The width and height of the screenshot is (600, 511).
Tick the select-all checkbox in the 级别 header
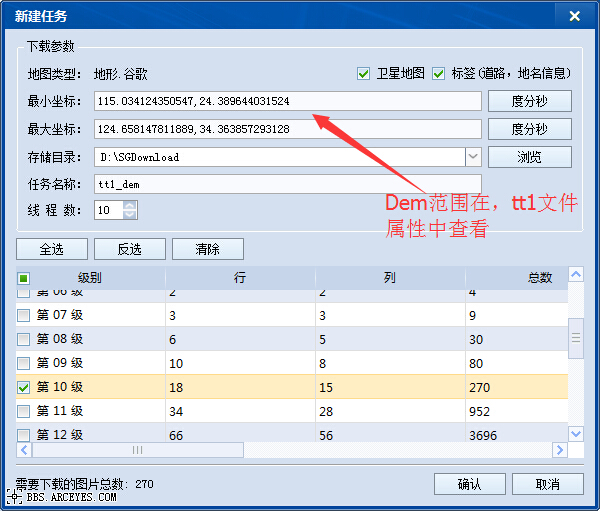click(x=24, y=279)
